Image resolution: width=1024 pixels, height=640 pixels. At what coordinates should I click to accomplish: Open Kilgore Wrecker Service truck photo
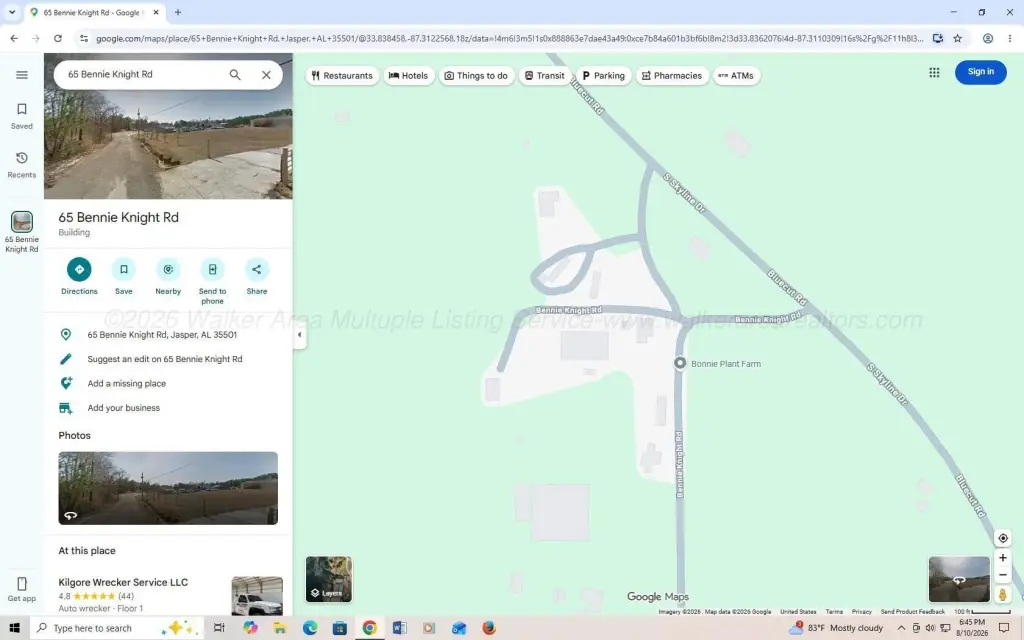pos(257,596)
